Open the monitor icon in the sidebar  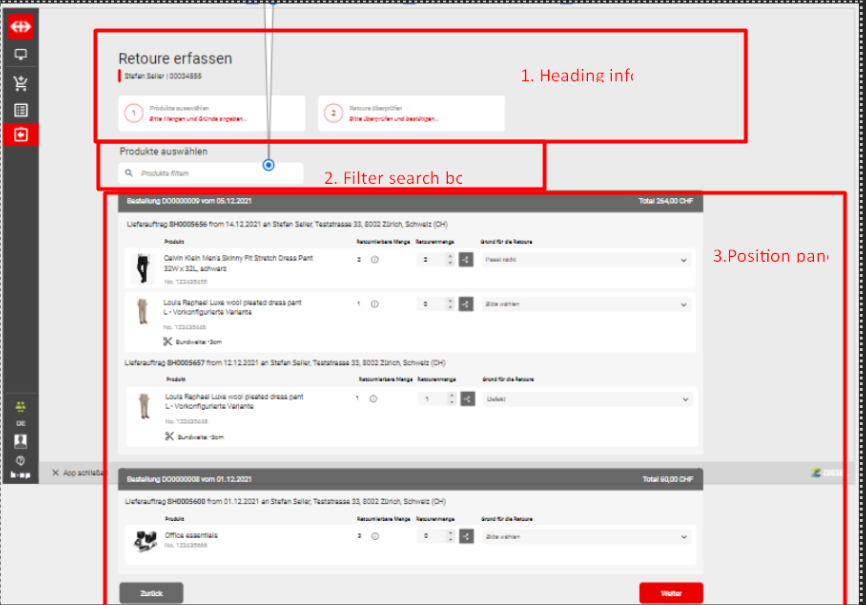click(20, 55)
